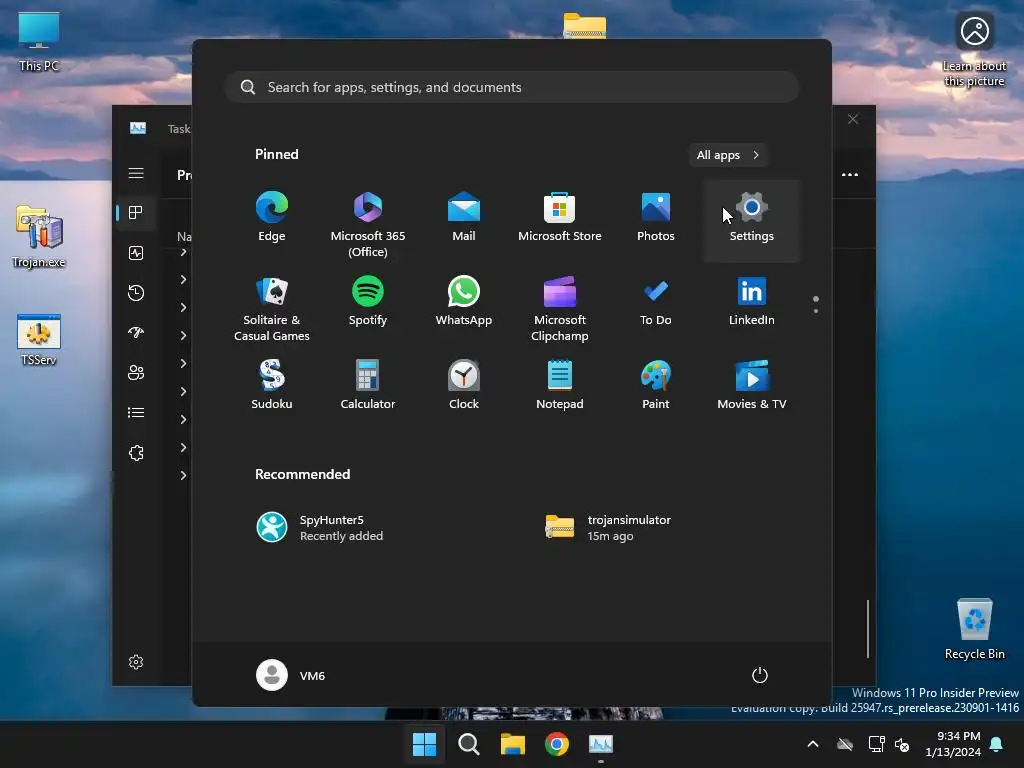
Task: Select Task Manager Processes icon
Action: (136, 213)
